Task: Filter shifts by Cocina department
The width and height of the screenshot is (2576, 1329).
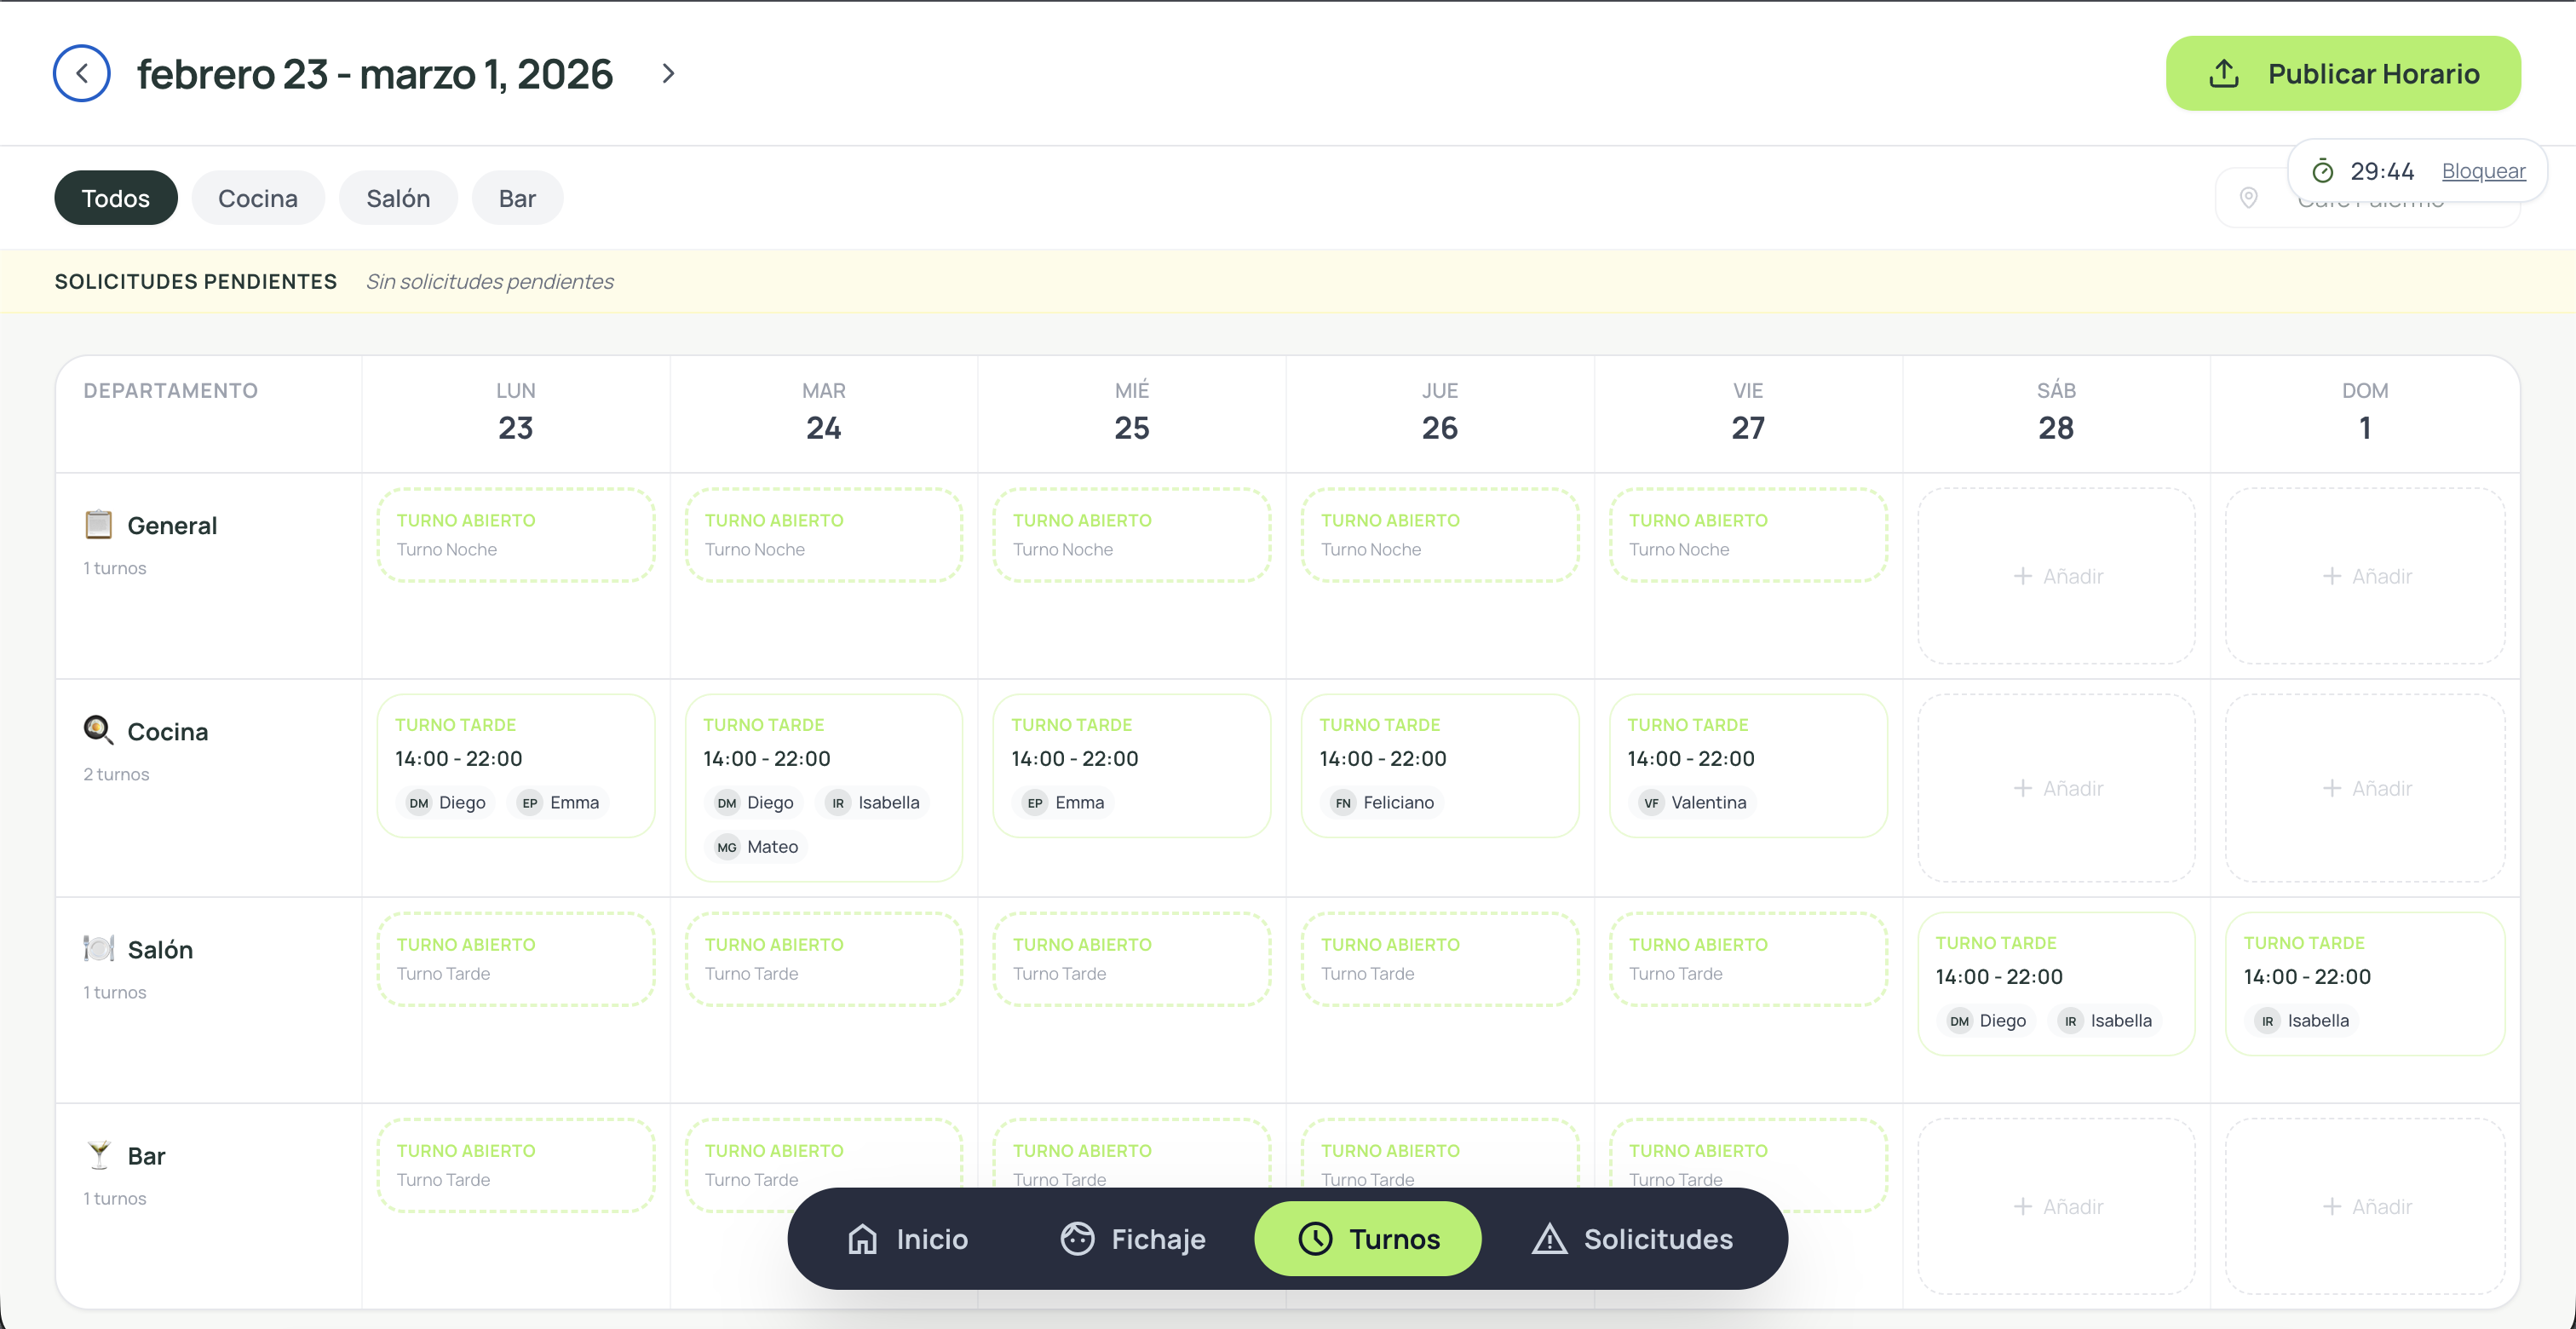Action: [258, 198]
